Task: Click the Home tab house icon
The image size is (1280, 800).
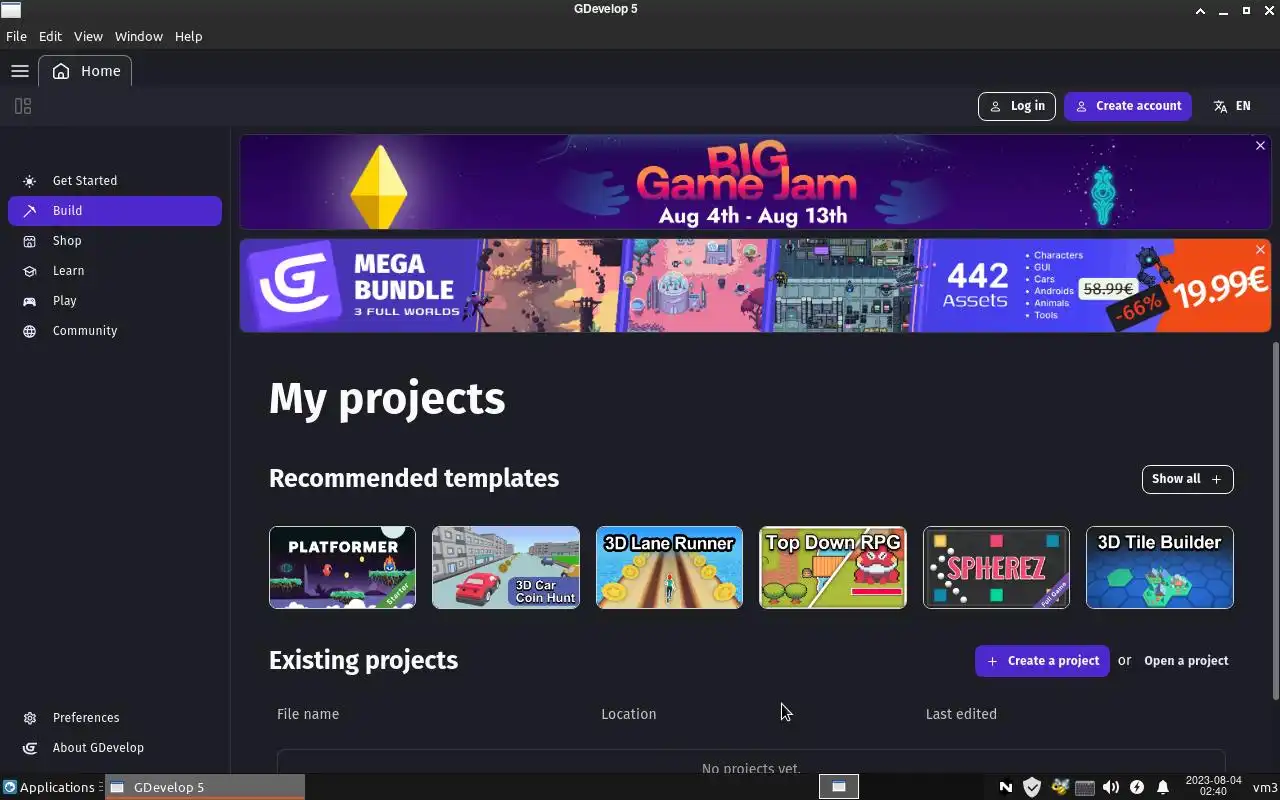Action: (x=62, y=71)
